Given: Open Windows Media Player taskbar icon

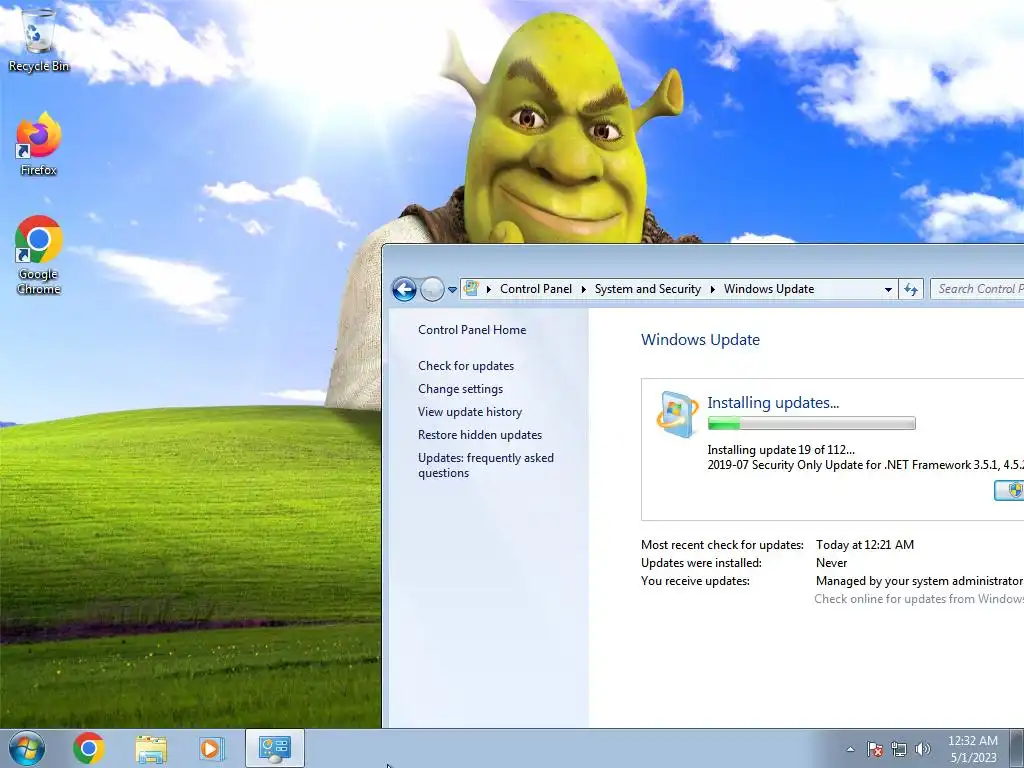Looking at the screenshot, I should tap(212, 748).
